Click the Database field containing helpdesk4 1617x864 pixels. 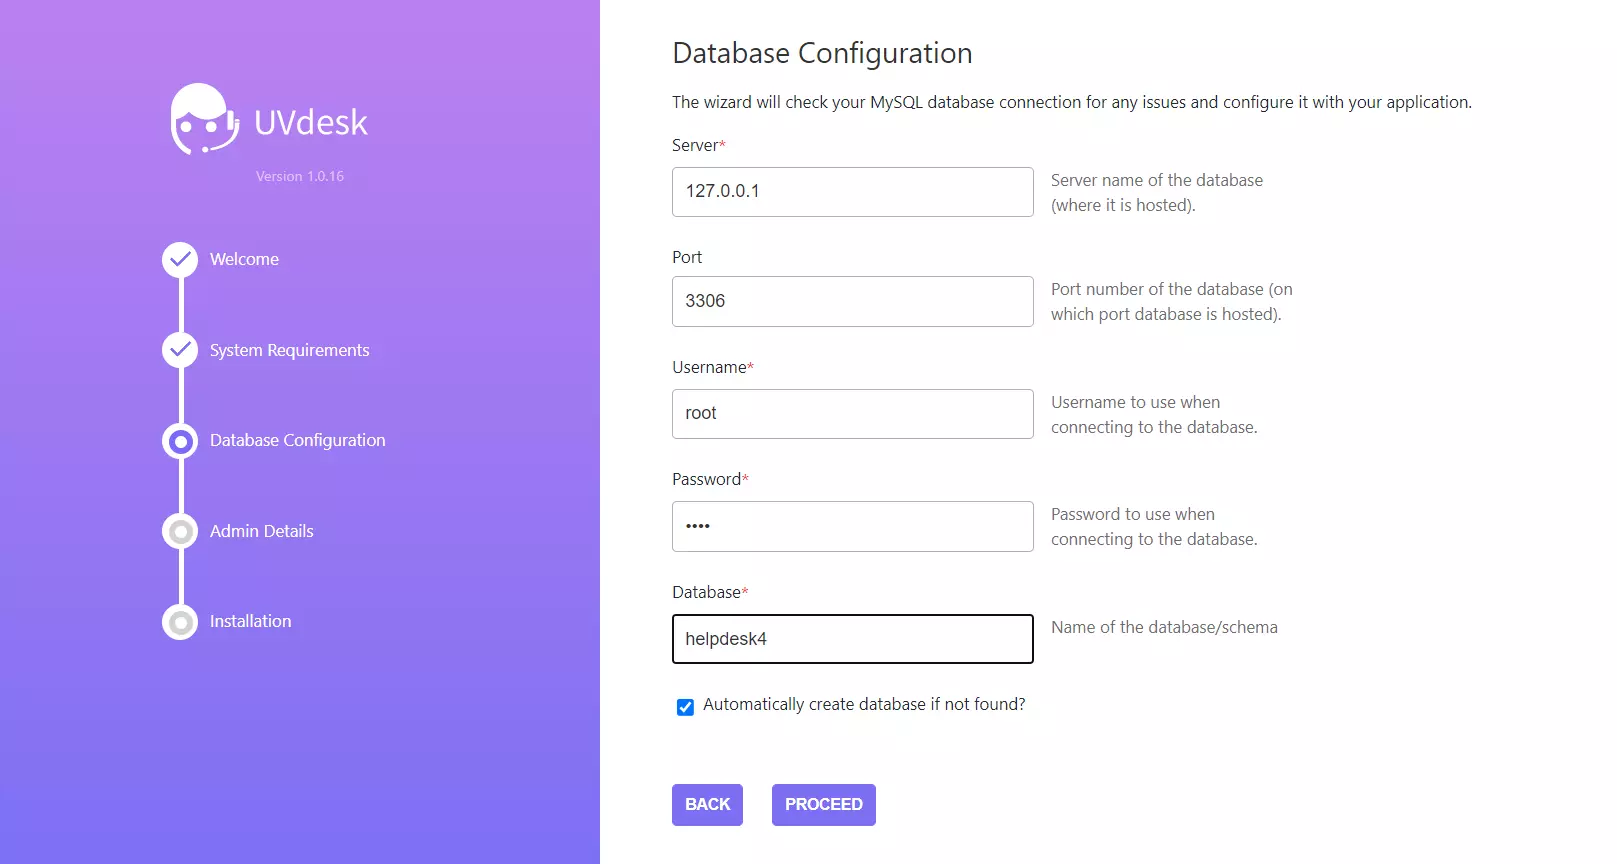pos(852,639)
